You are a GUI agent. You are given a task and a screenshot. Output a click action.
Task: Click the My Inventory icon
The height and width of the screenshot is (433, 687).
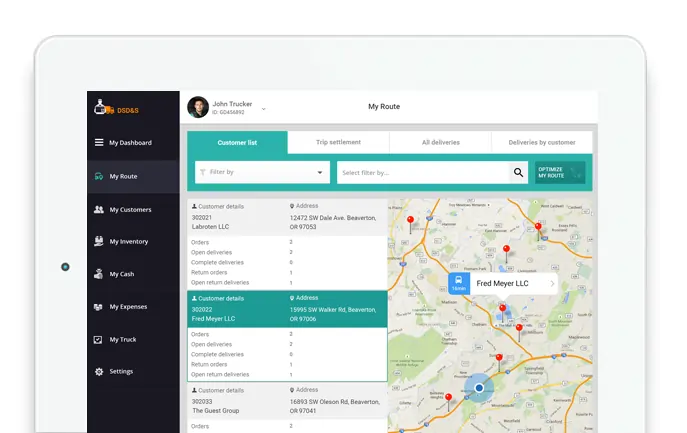(99, 241)
